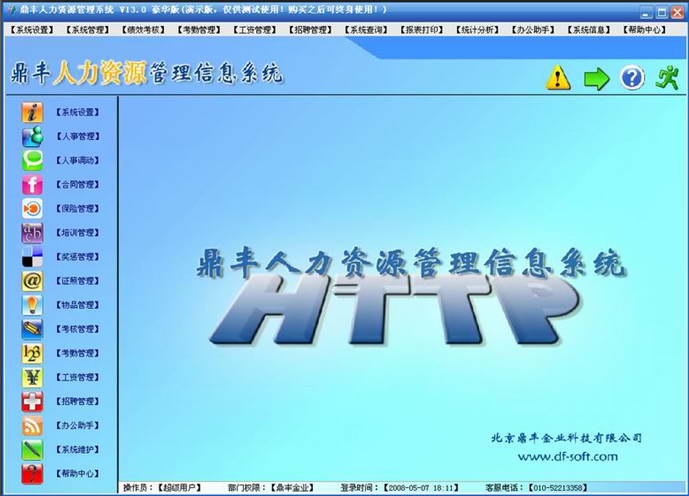The height and width of the screenshot is (496, 689).
Task: Open the yen-sign 工资管理 sidebar icon
Action: (33, 377)
